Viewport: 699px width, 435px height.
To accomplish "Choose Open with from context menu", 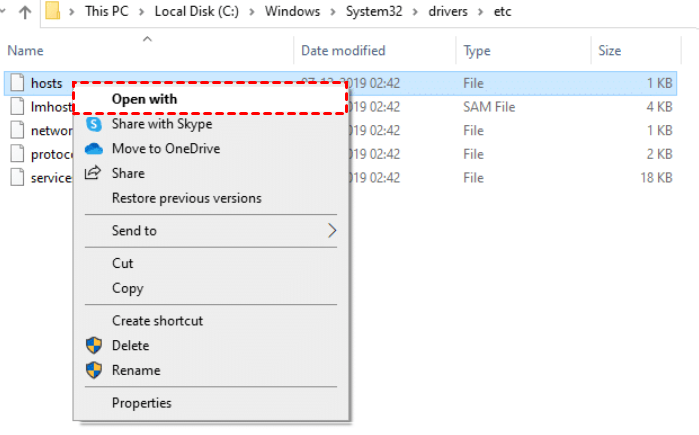I will pos(144,99).
